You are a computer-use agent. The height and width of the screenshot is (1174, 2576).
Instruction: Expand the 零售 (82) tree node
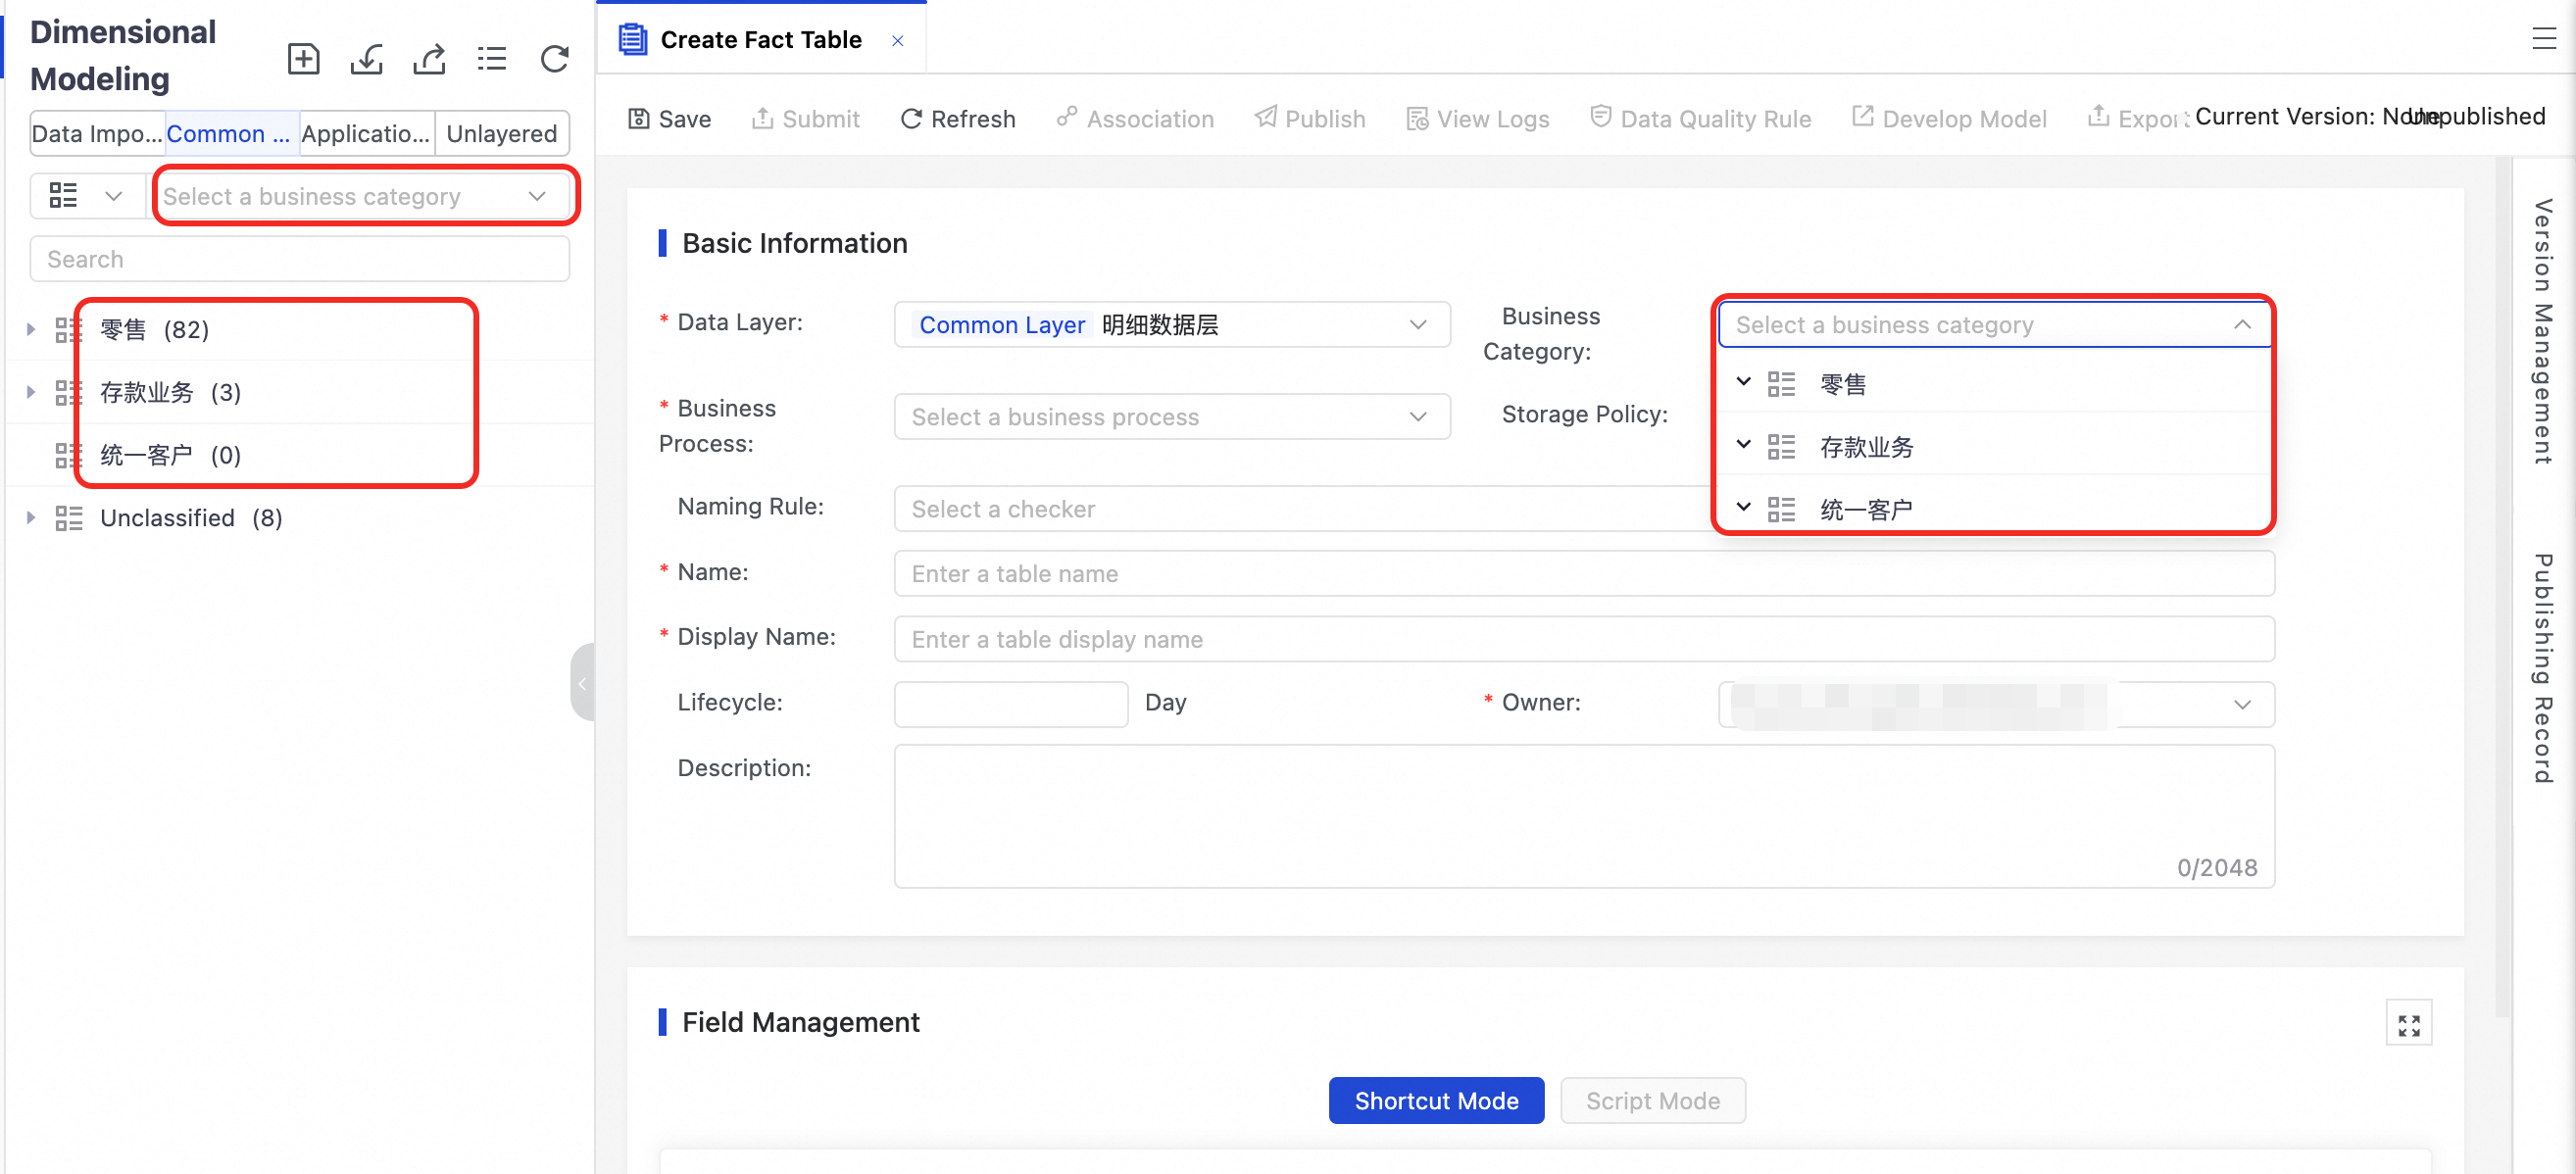click(x=30, y=329)
